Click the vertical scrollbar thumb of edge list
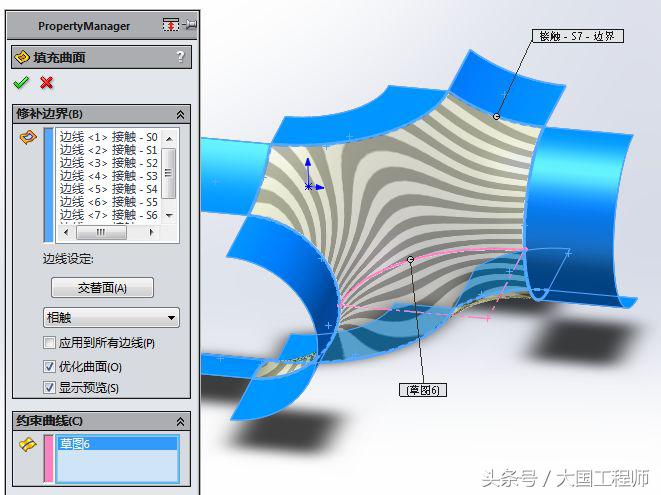Screen dimensions: 661x495 click(x=169, y=172)
